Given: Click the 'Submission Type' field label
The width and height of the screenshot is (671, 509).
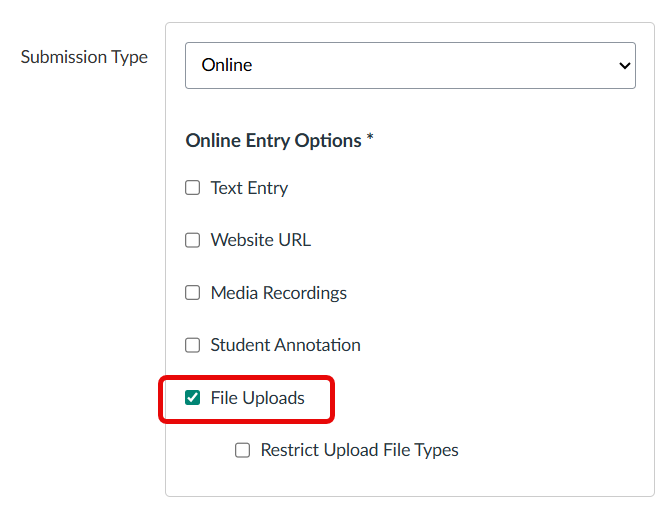Looking at the screenshot, I should [x=84, y=57].
